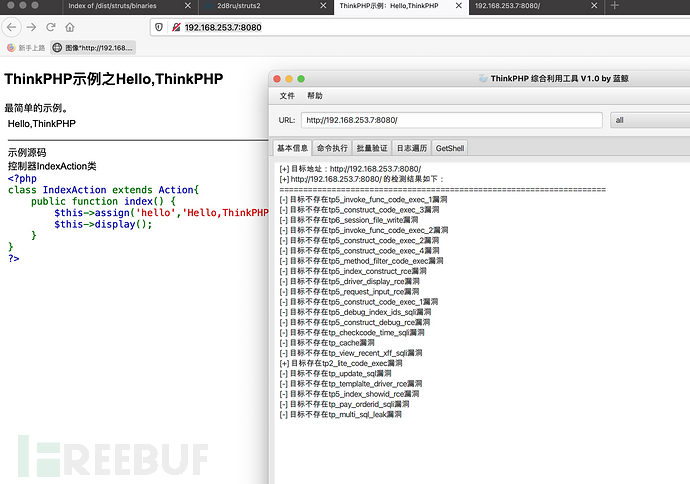Viewport: 690px width, 484px height.
Task: Click the tp5_construct_code_exec_2 result line
Action: pyautogui.click(x=360, y=240)
